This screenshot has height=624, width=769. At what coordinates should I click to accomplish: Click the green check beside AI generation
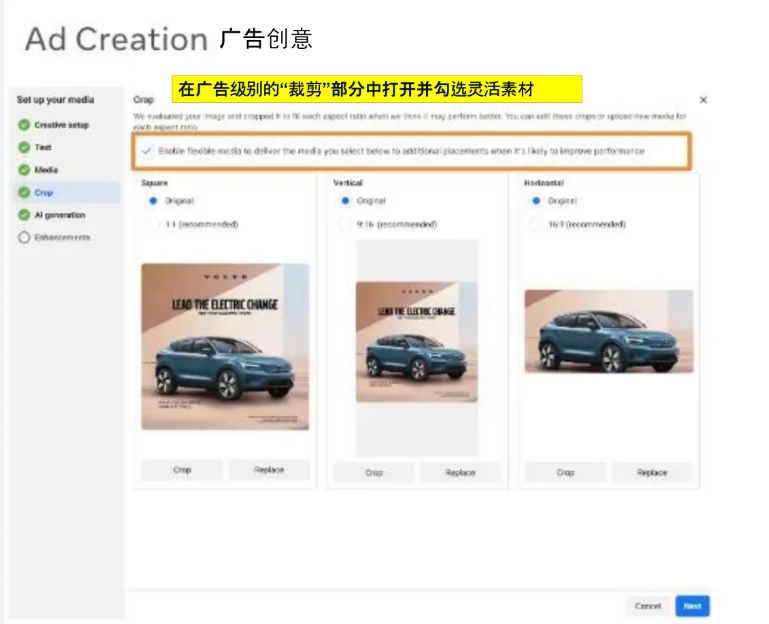tap(24, 215)
